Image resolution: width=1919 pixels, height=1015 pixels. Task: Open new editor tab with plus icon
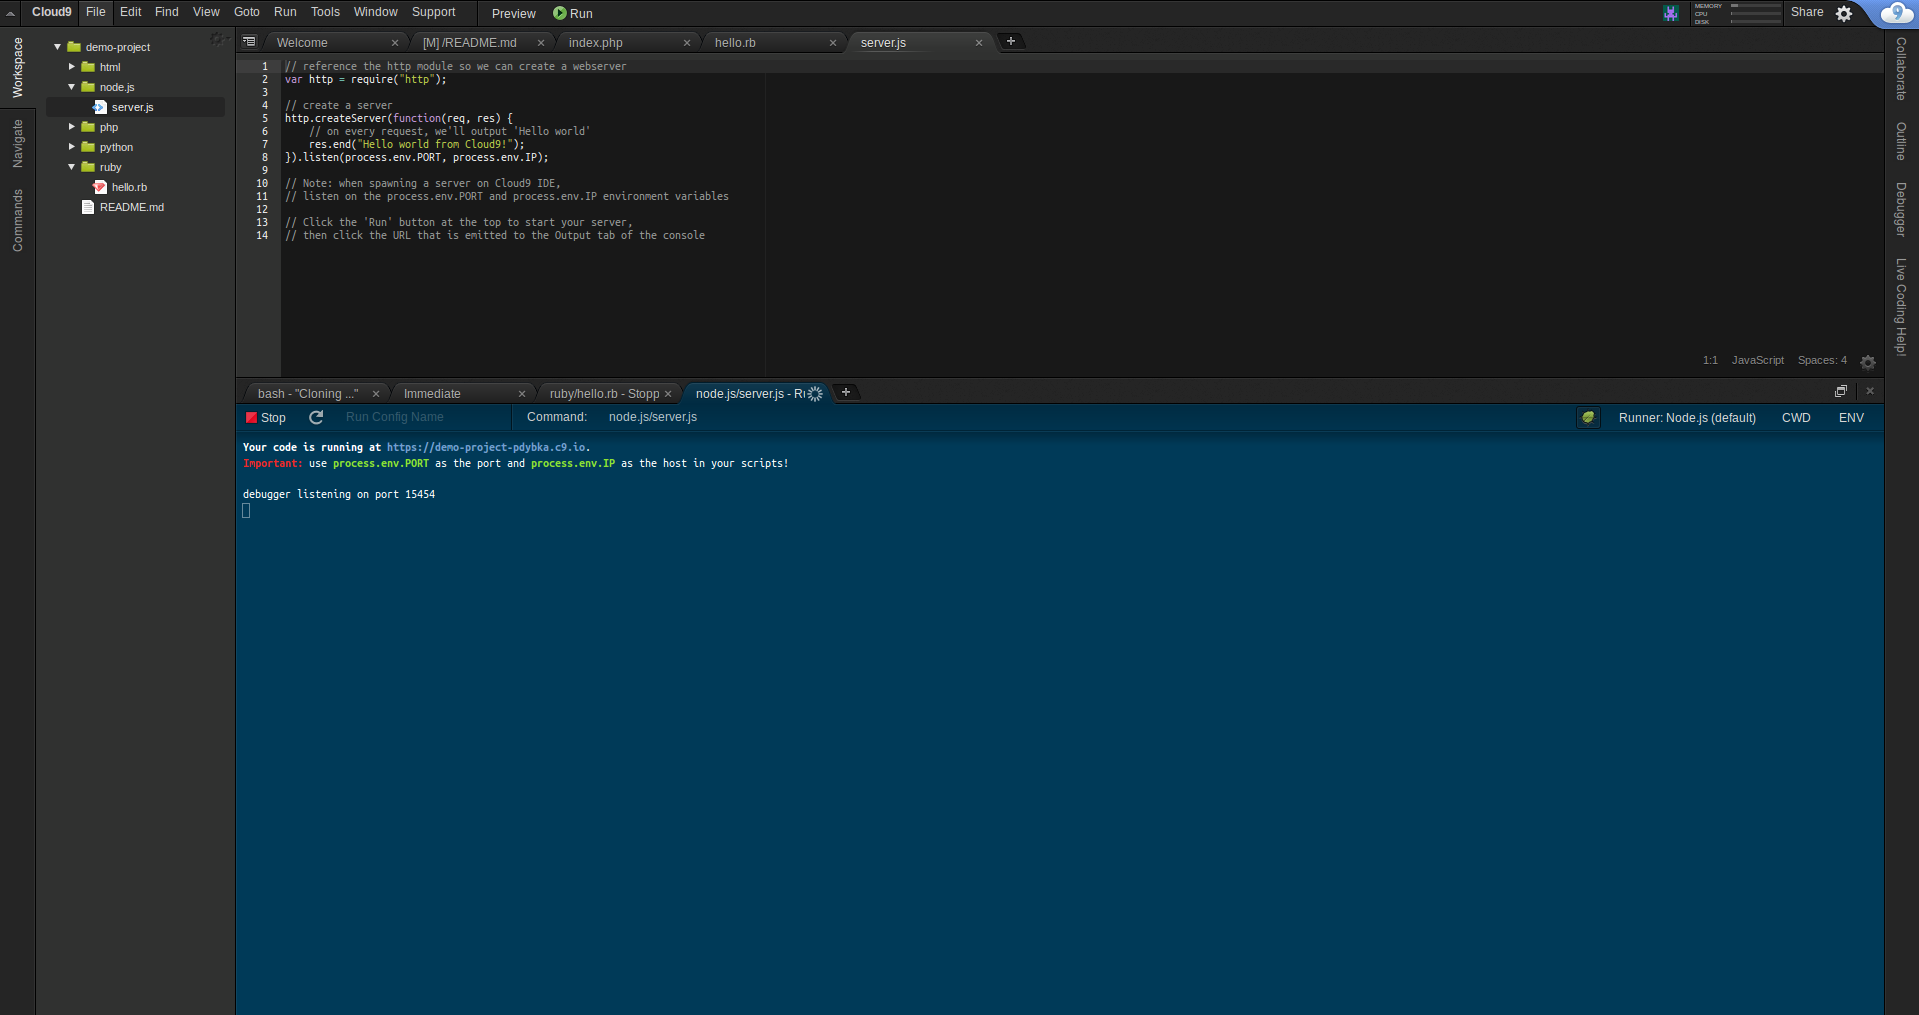coord(1011,41)
